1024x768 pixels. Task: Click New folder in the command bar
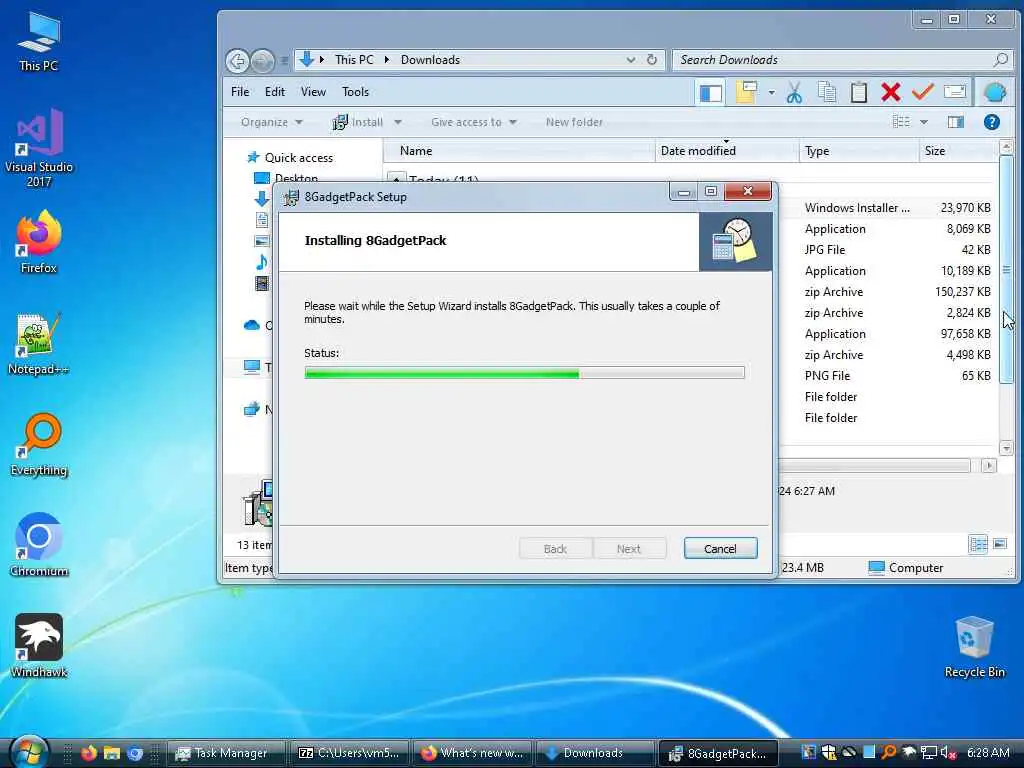(x=574, y=122)
